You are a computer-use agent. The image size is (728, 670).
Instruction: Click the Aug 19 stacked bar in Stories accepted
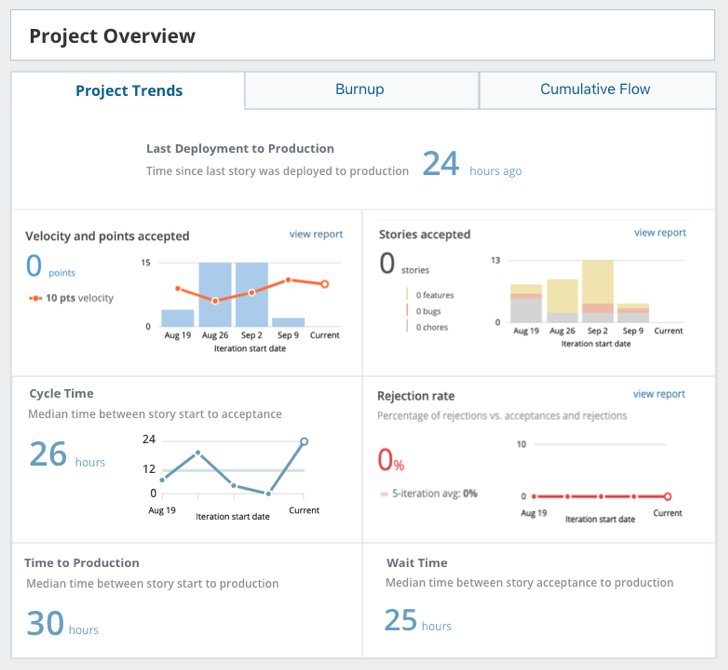[526, 304]
